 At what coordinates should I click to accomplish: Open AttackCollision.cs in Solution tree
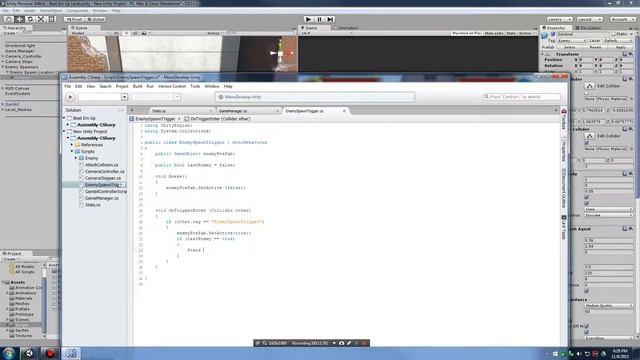coord(102,164)
